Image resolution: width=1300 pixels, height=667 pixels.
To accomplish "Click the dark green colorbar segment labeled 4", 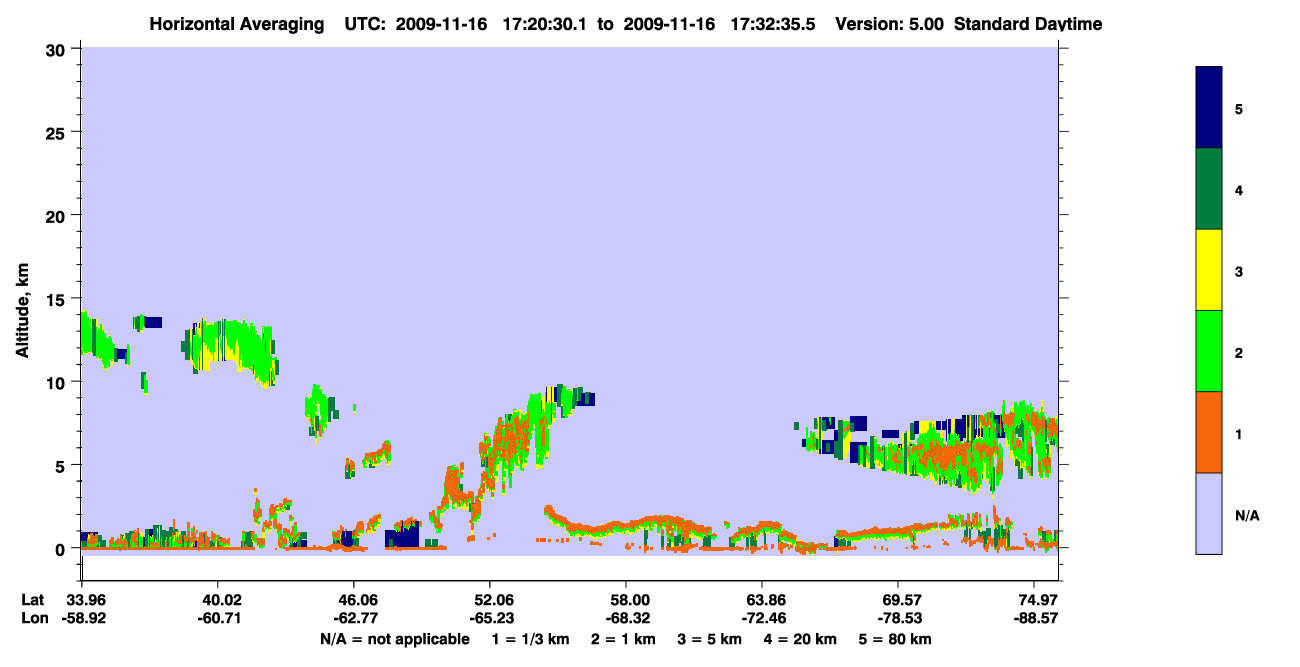I will tap(1209, 189).
